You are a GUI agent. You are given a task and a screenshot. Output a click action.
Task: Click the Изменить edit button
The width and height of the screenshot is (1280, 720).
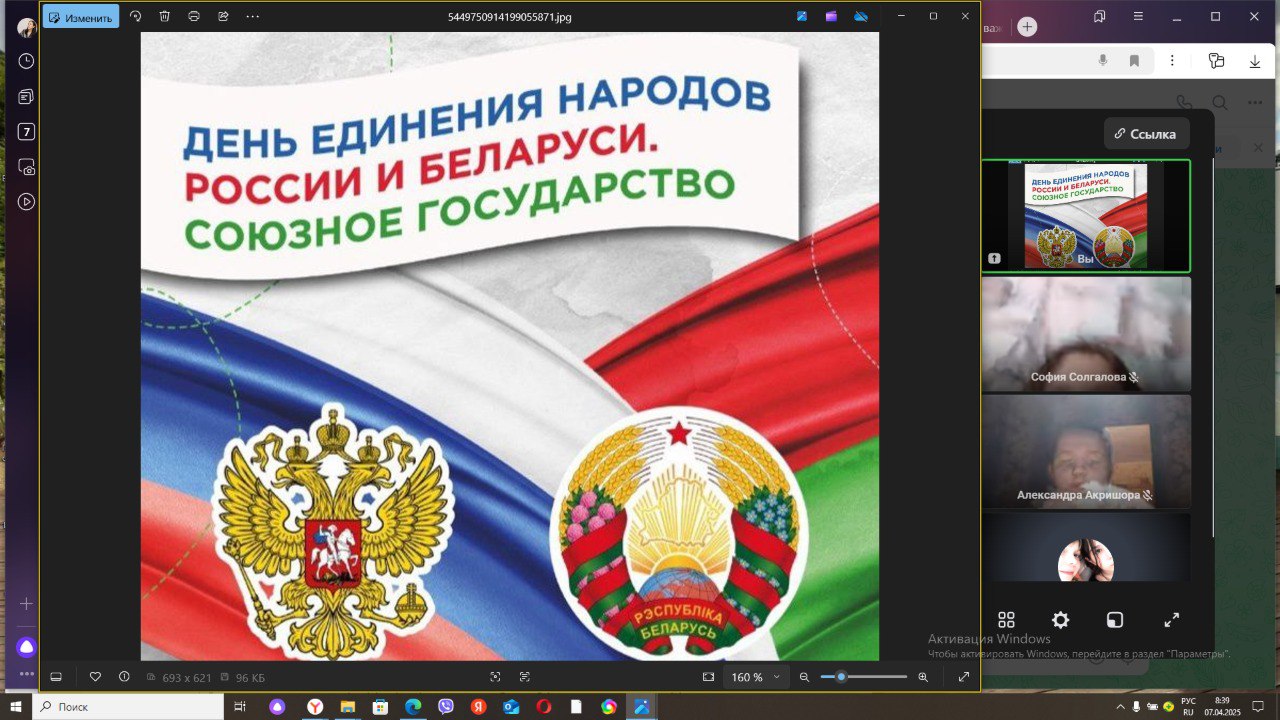coord(81,17)
